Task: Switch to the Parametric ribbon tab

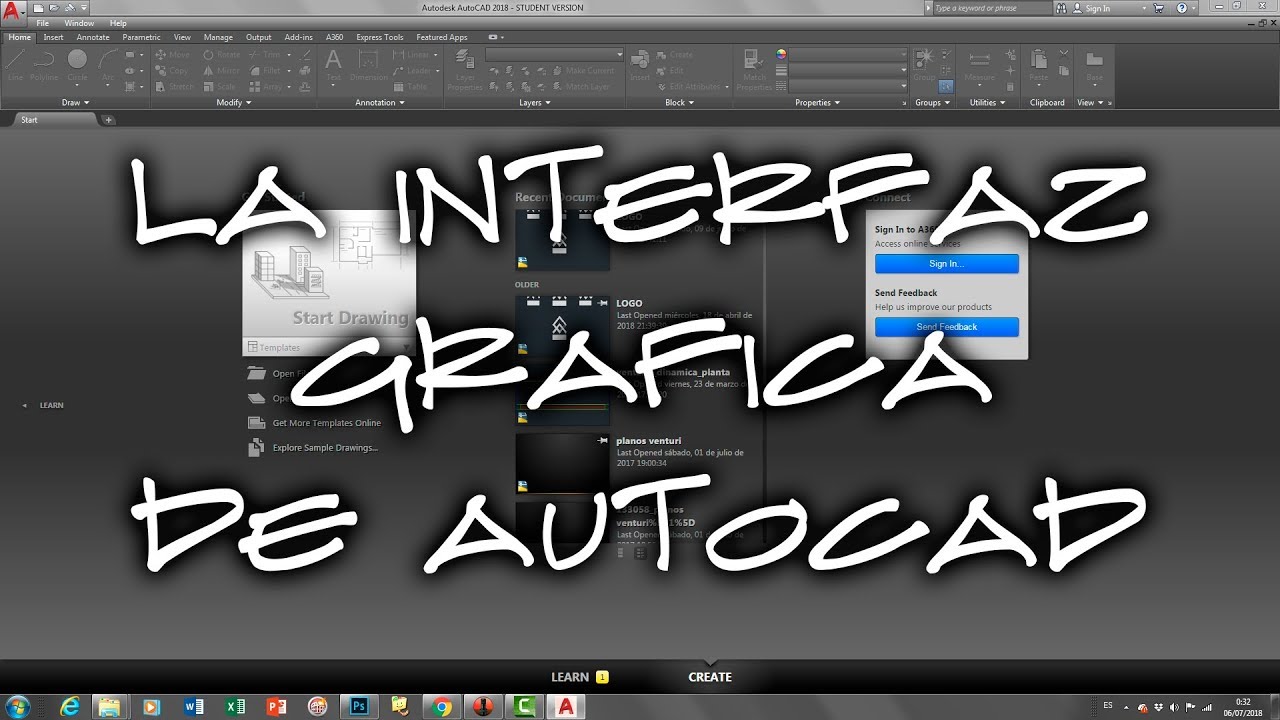Action: 141,37
